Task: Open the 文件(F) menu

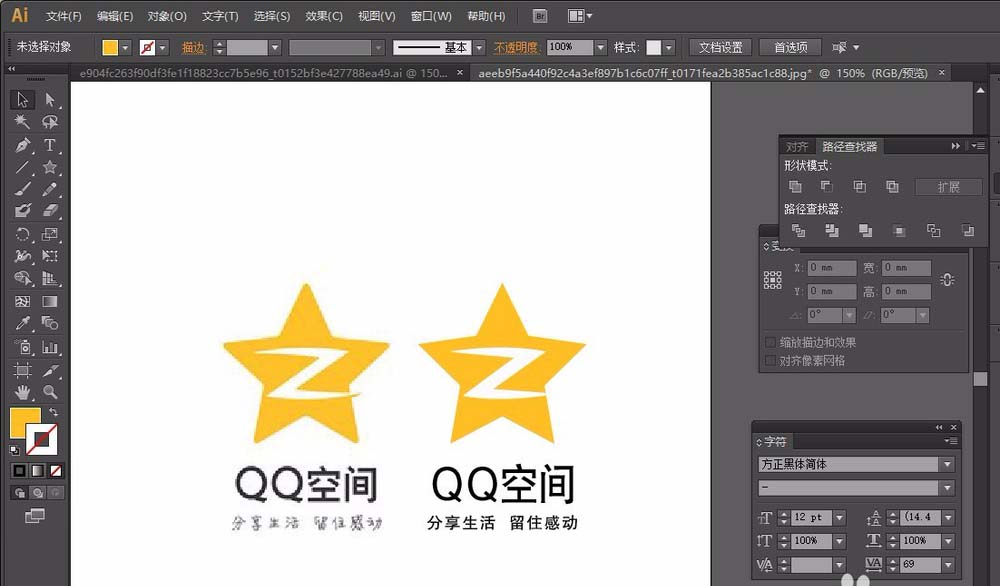Action: pyautogui.click(x=64, y=16)
